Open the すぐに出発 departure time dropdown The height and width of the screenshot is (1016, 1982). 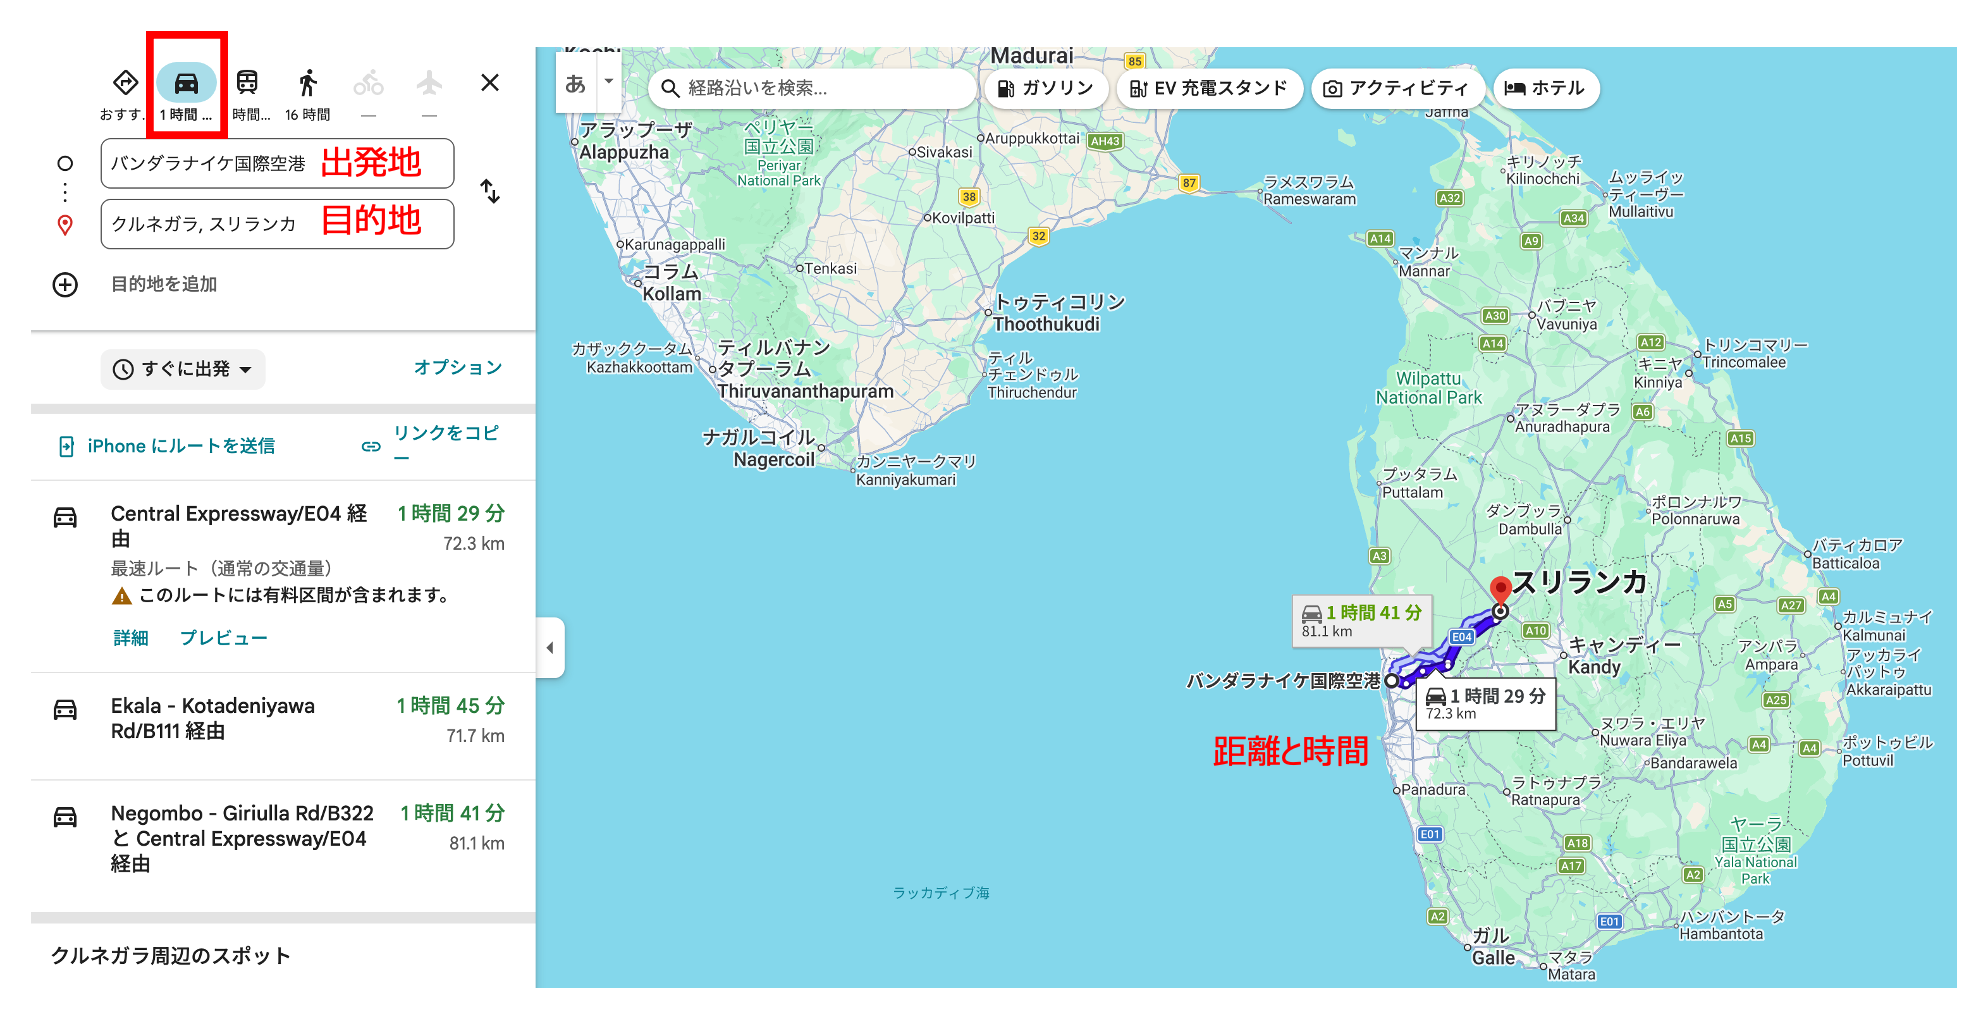pyautogui.click(x=182, y=369)
